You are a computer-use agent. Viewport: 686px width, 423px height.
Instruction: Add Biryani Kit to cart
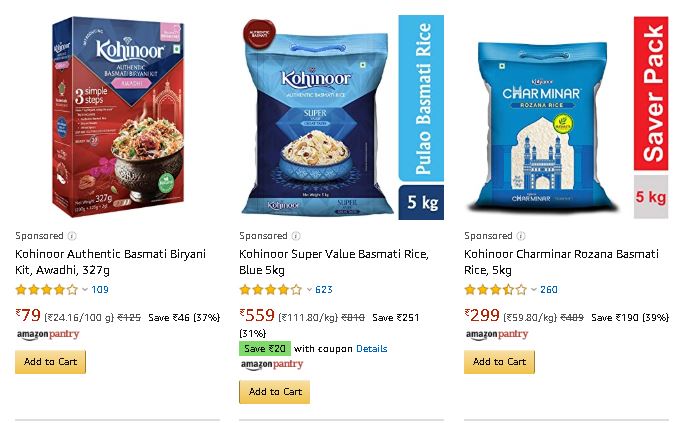point(50,362)
